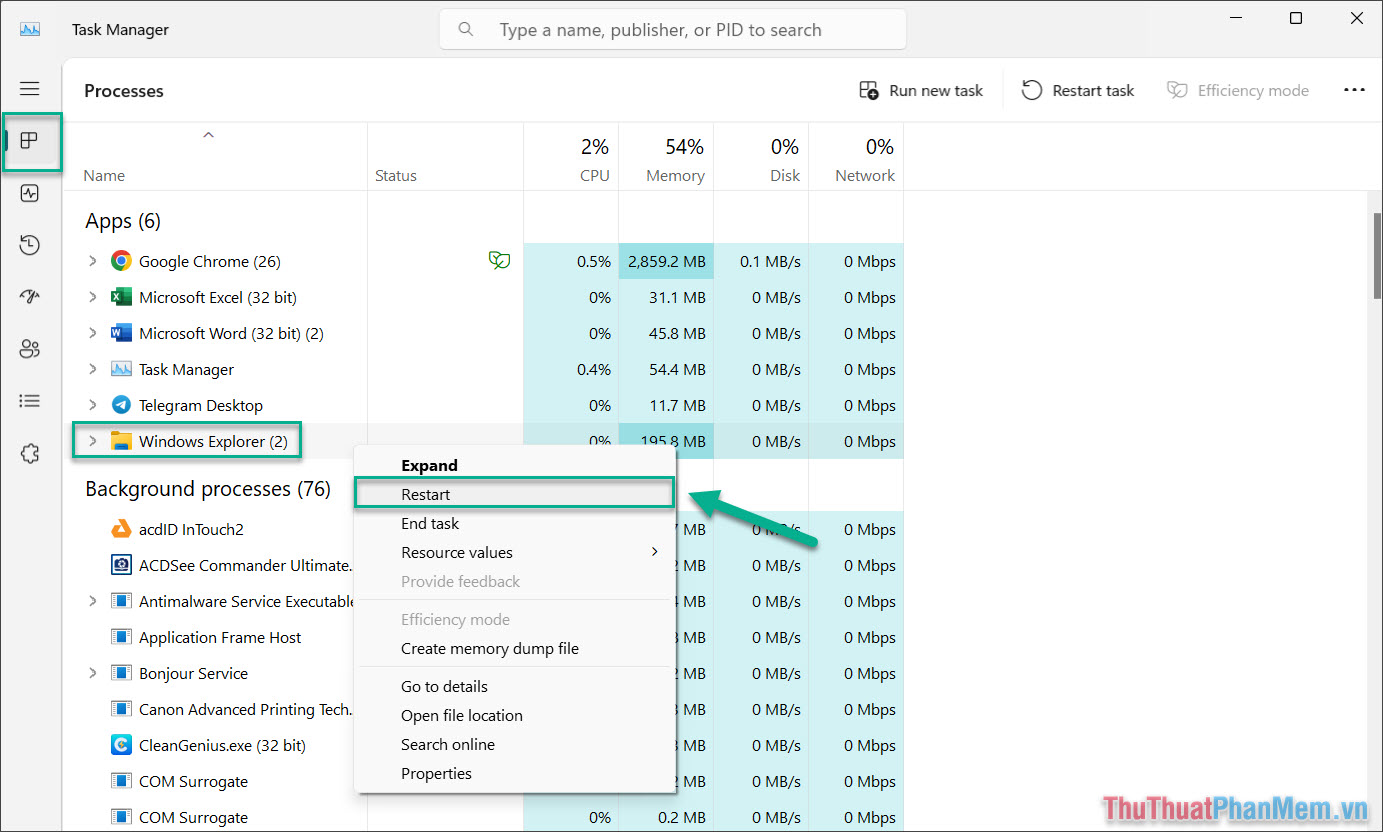The width and height of the screenshot is (1383, 832).
Task: Click the Apps (6) group heading
Action: [x=123, y=221]
